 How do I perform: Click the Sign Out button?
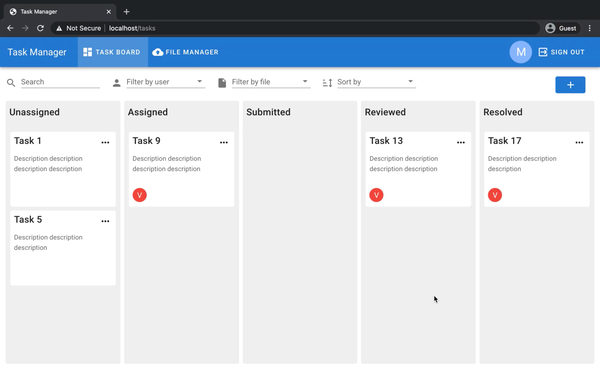(562, 52)
